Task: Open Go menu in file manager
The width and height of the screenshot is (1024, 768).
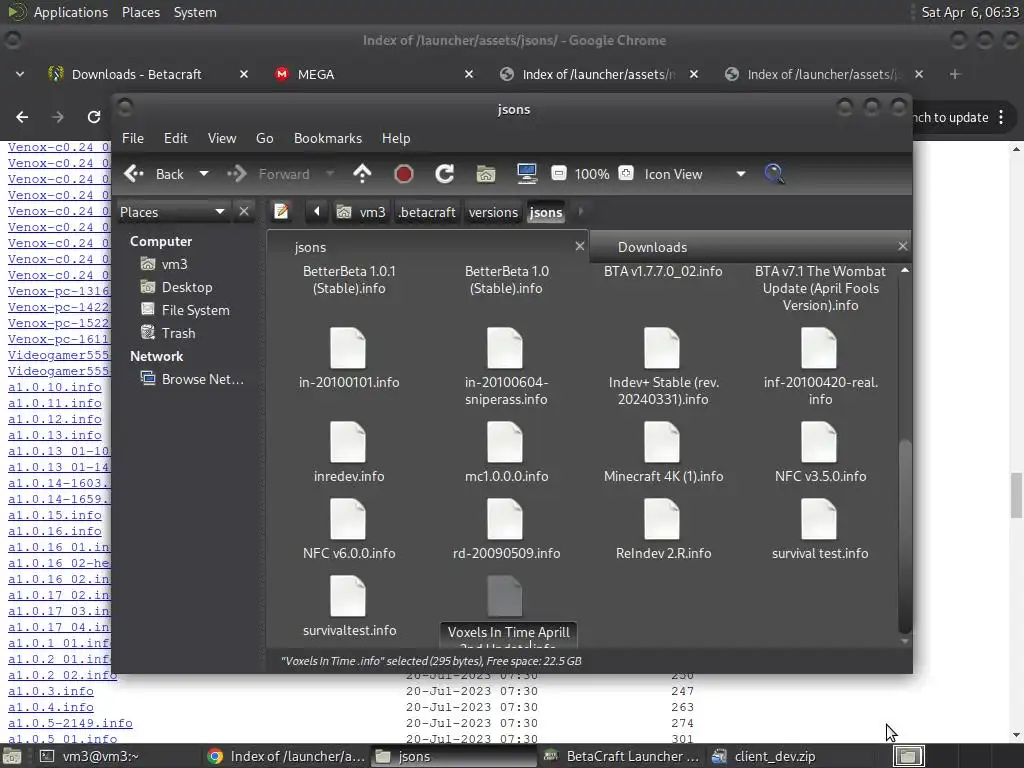Action: coord(264,138)
